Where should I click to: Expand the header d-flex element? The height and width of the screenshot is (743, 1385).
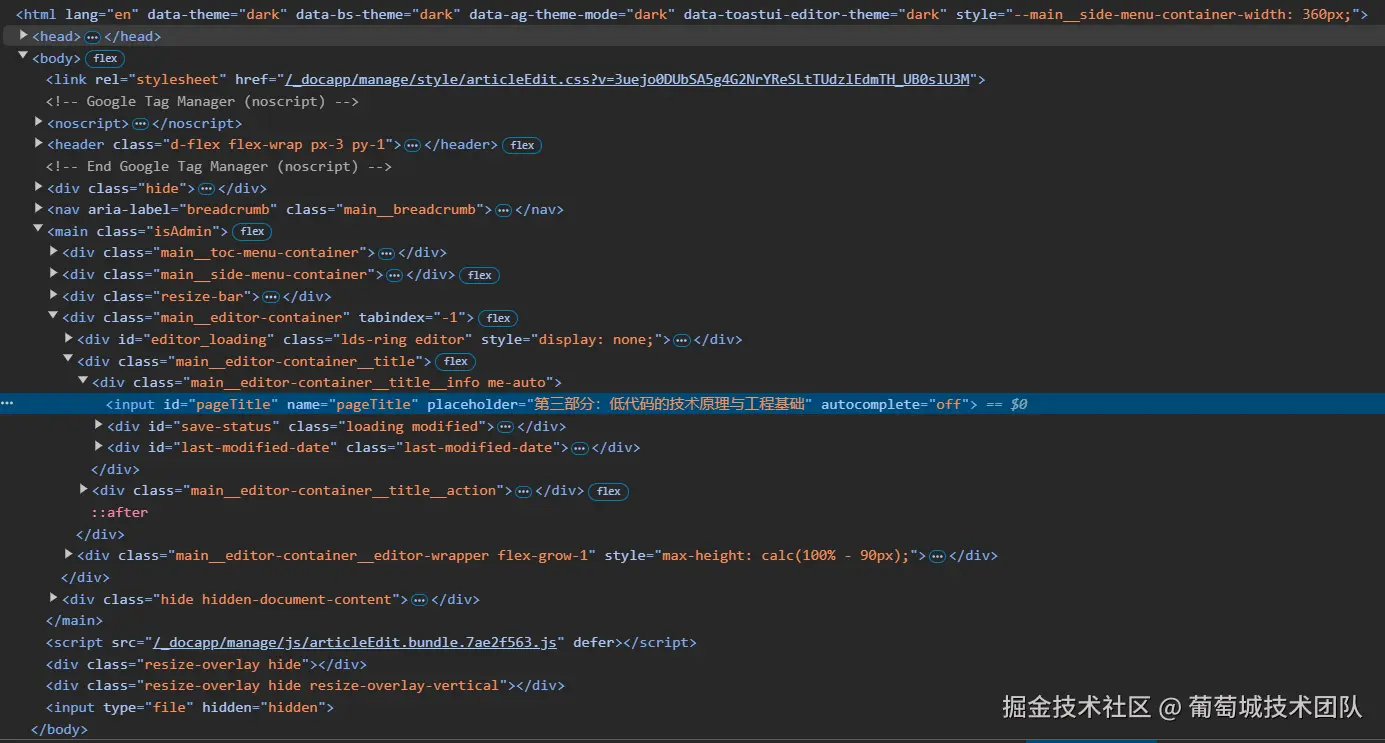point(38,145)
